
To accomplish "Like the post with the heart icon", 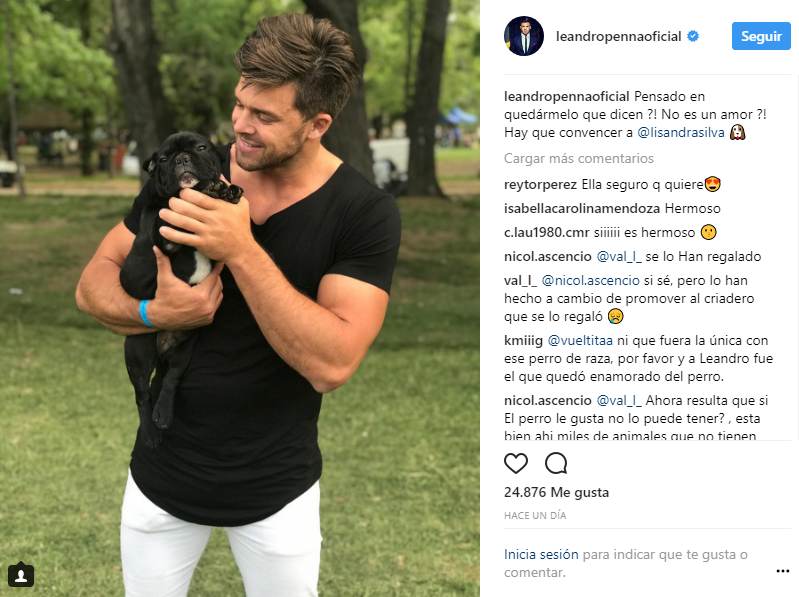I will tap(516, 463).
